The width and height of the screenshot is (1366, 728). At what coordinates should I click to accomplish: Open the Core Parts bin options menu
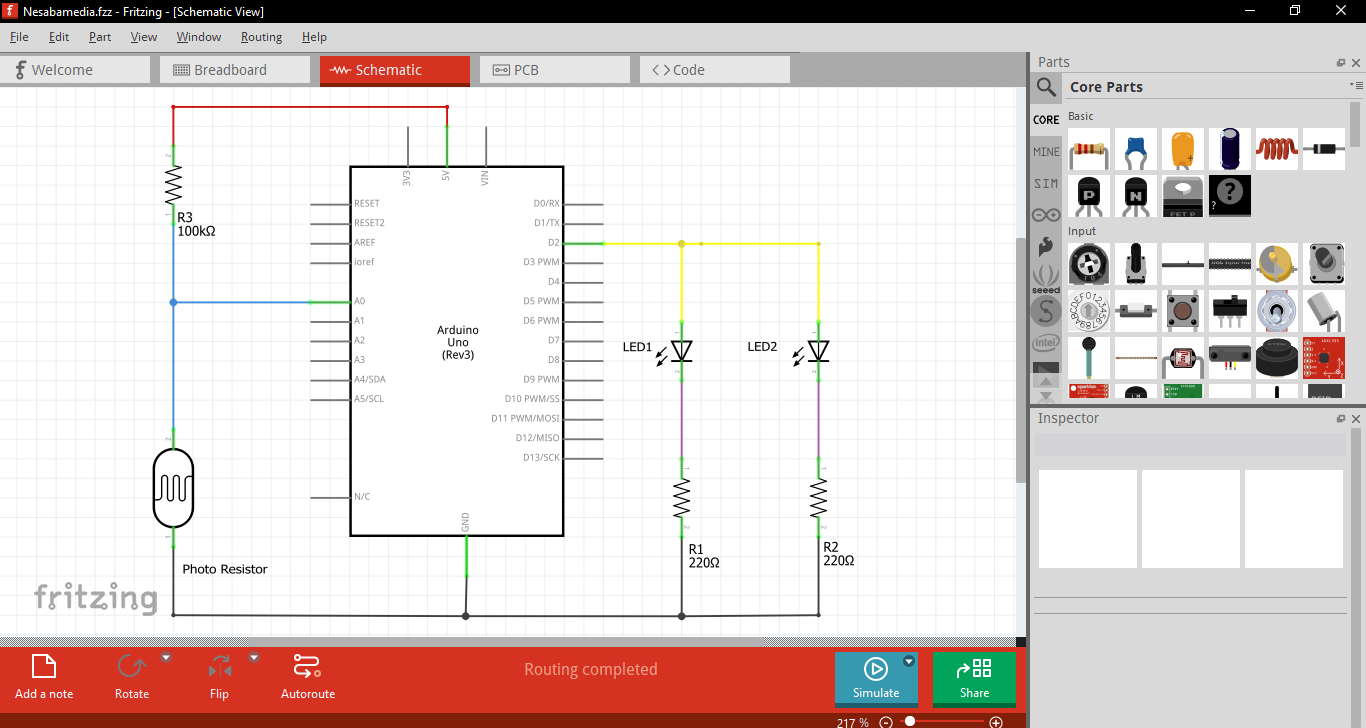[1355, 86]
